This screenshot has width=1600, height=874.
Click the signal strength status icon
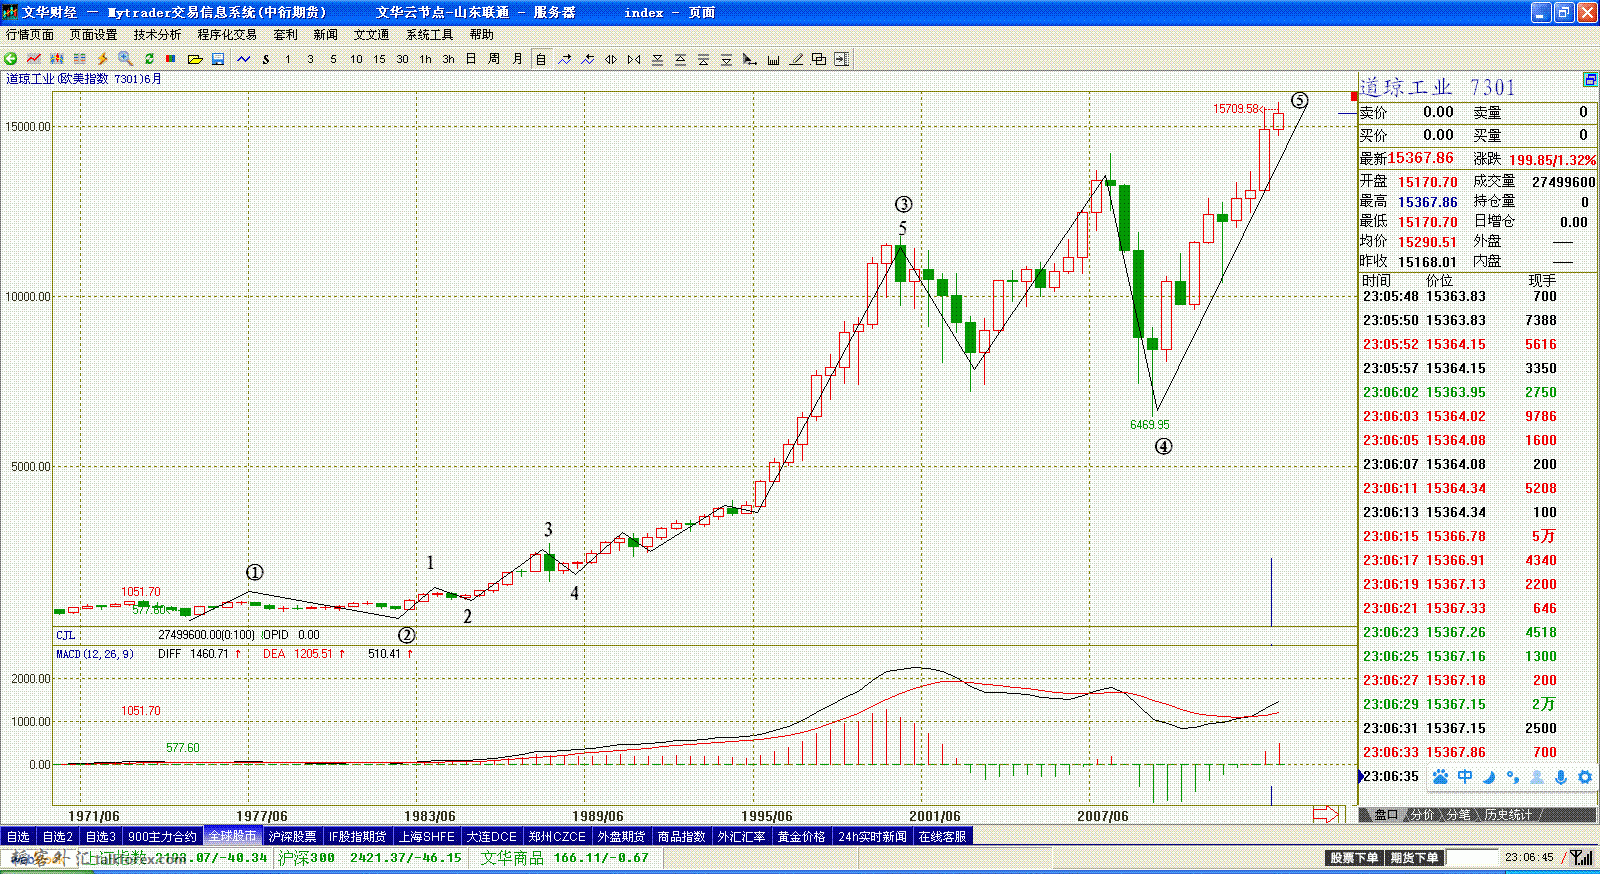click(x=1581, y=858)
